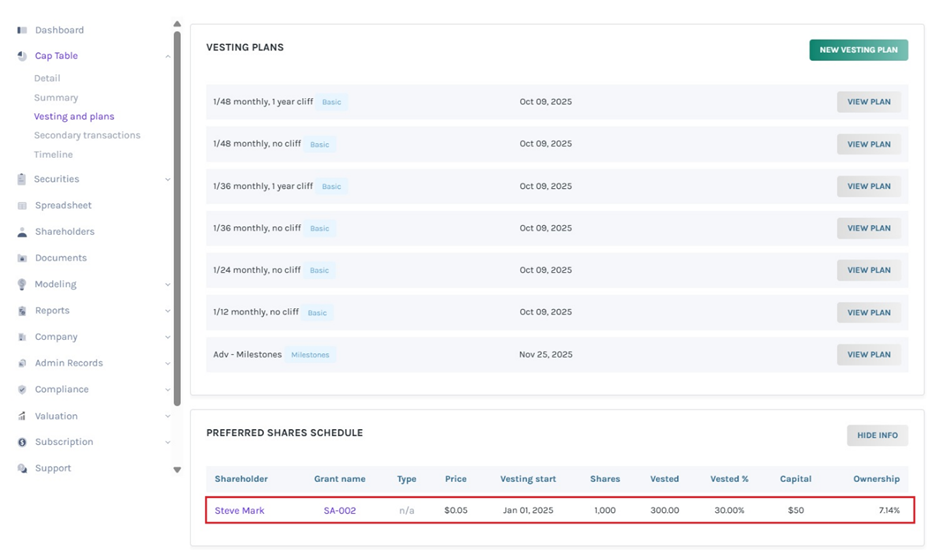This screenshot has width=934, height=550.
Task: Click the Documents folder icon
Action: 22,258
